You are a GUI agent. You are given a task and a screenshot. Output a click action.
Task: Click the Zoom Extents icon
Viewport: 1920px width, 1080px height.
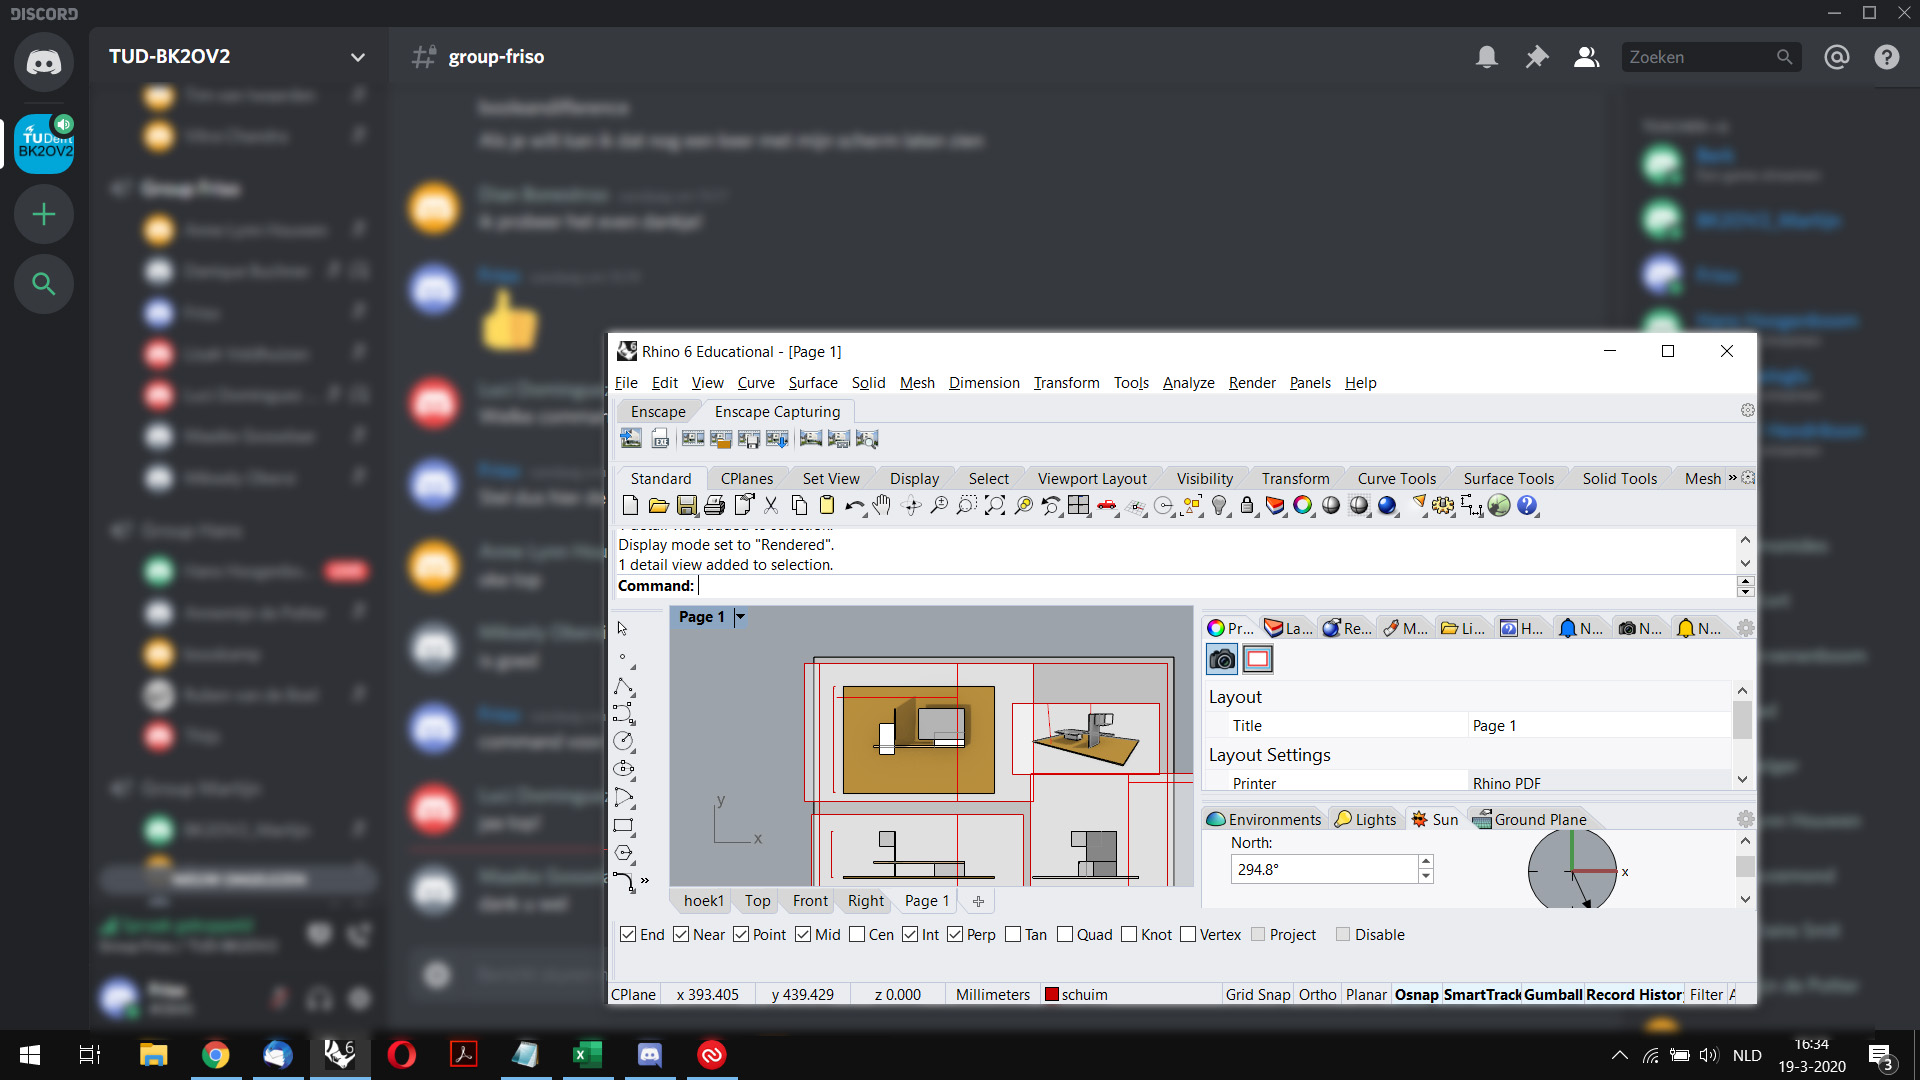click(x=995, y=506)
